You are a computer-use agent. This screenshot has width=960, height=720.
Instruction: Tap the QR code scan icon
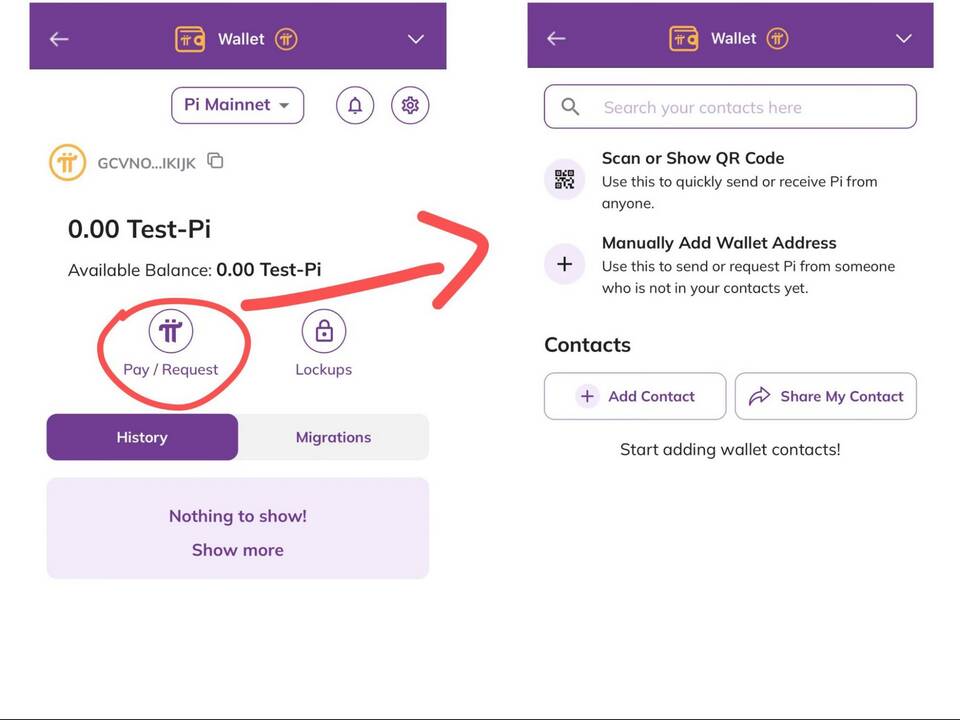[564, 179]
